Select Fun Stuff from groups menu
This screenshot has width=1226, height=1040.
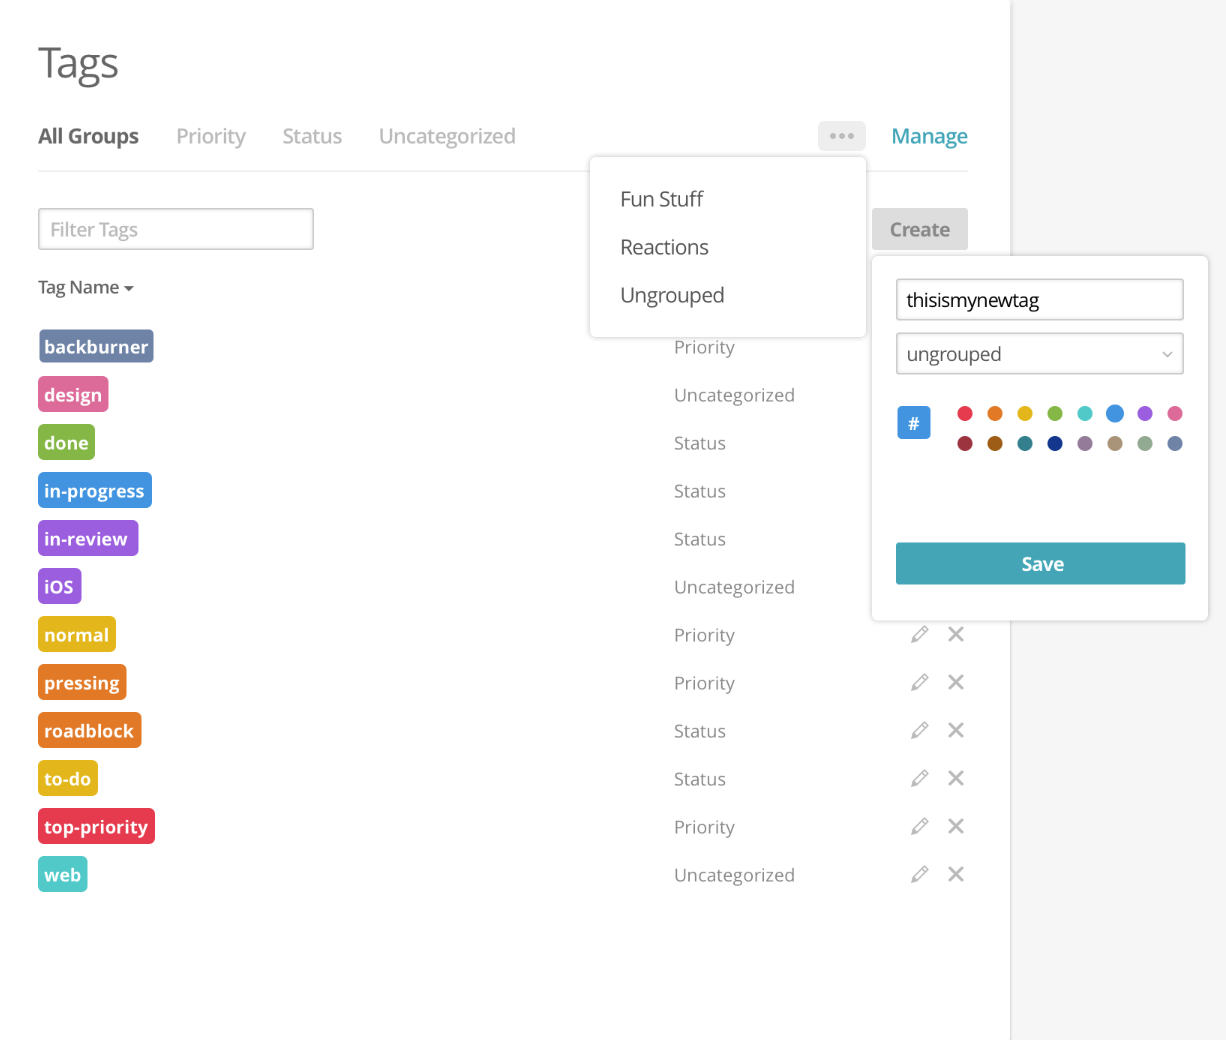661,199
